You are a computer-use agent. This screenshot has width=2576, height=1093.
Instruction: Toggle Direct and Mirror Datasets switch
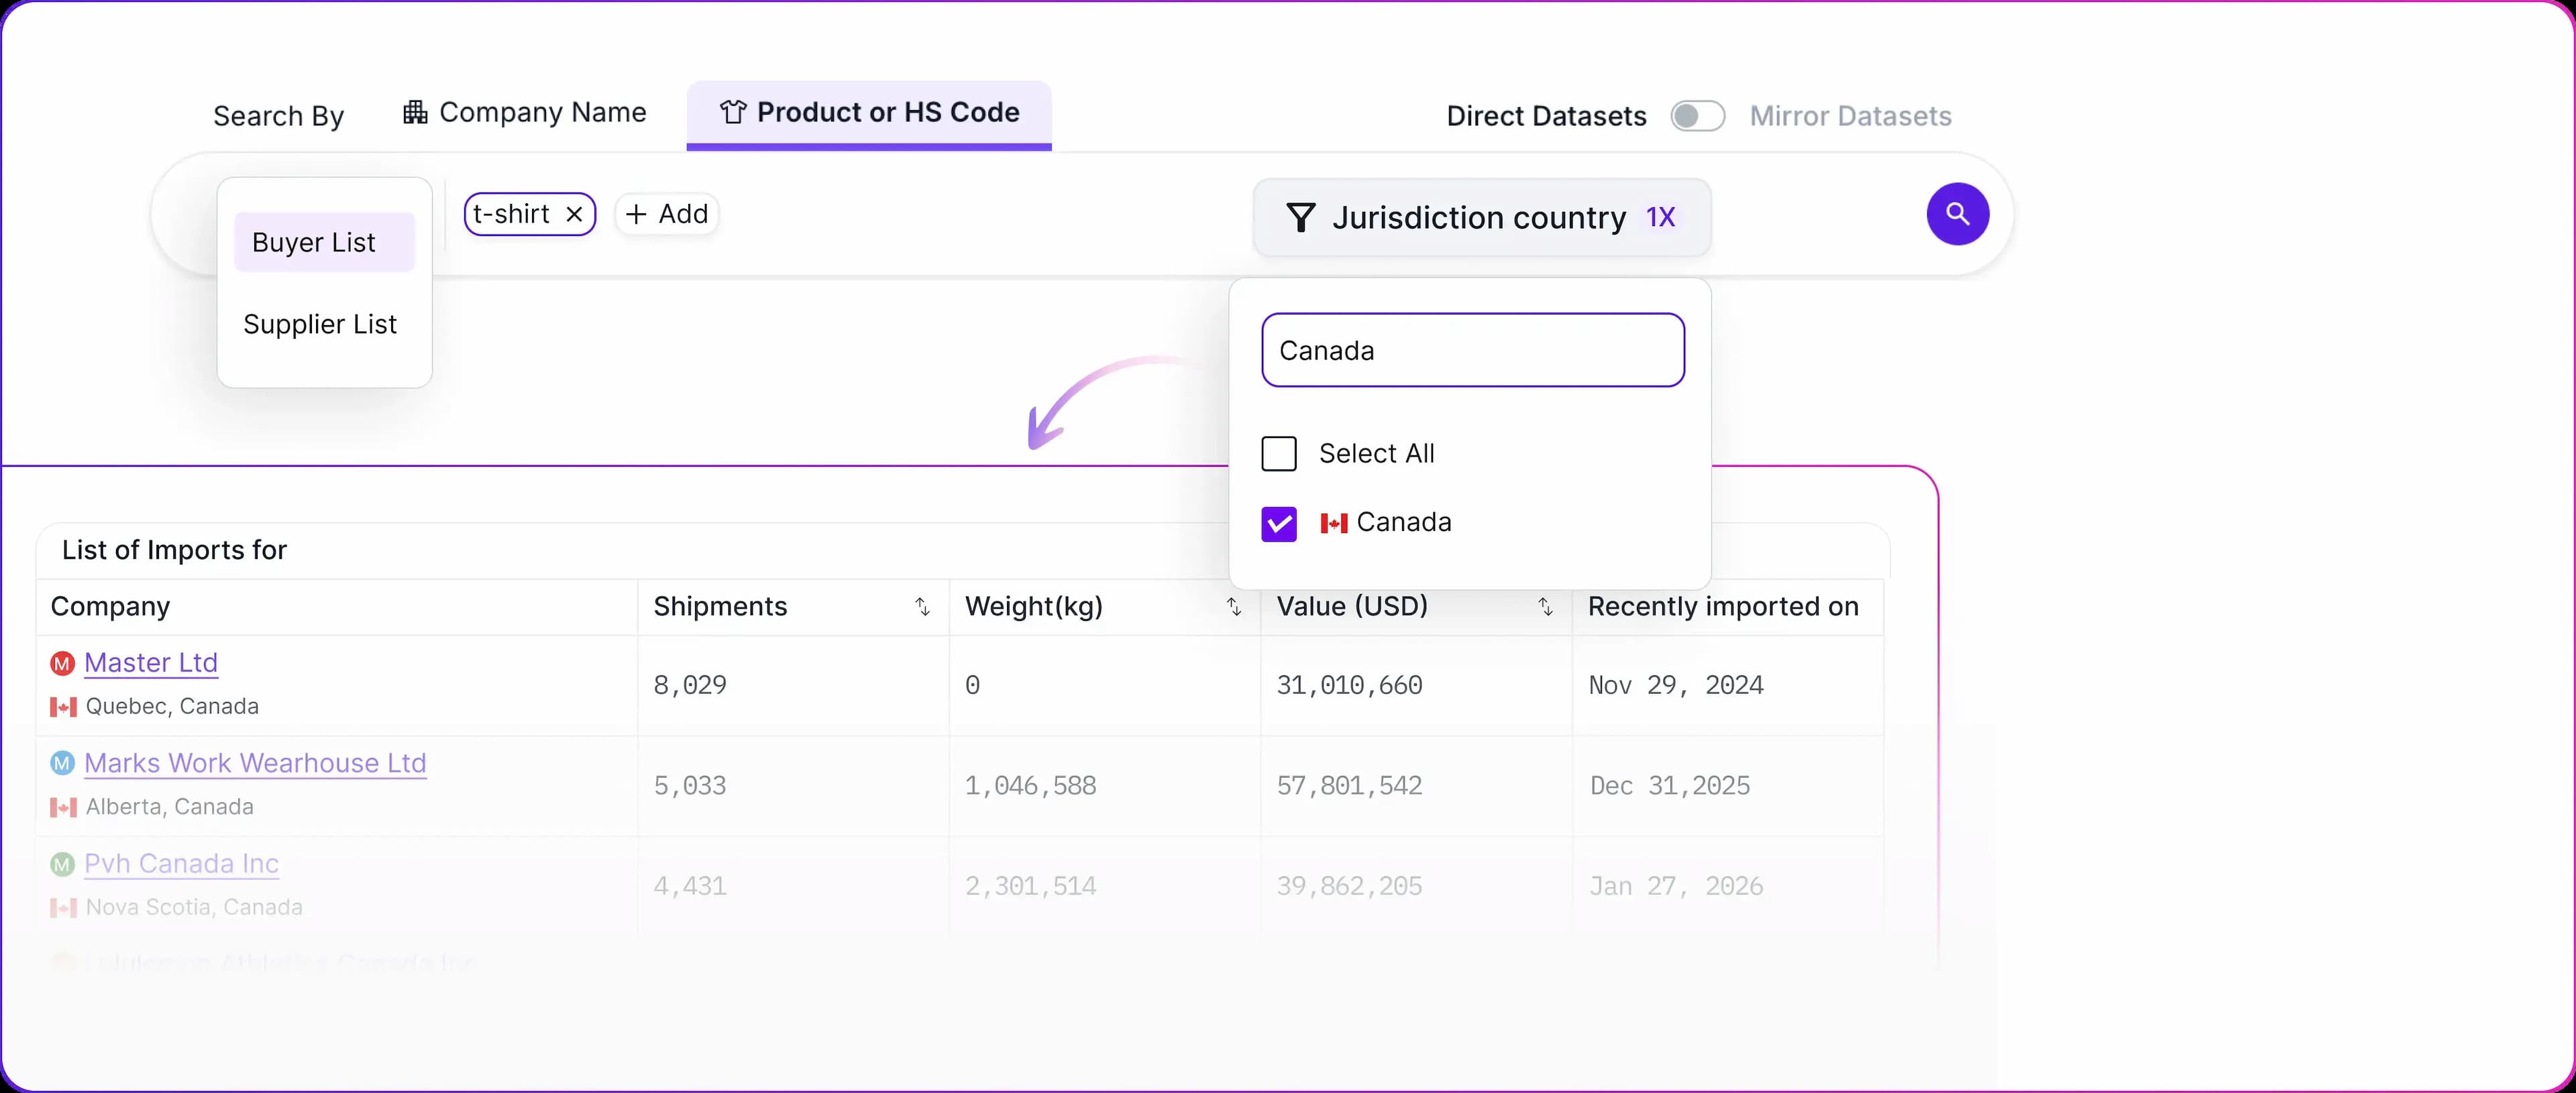1697,116
